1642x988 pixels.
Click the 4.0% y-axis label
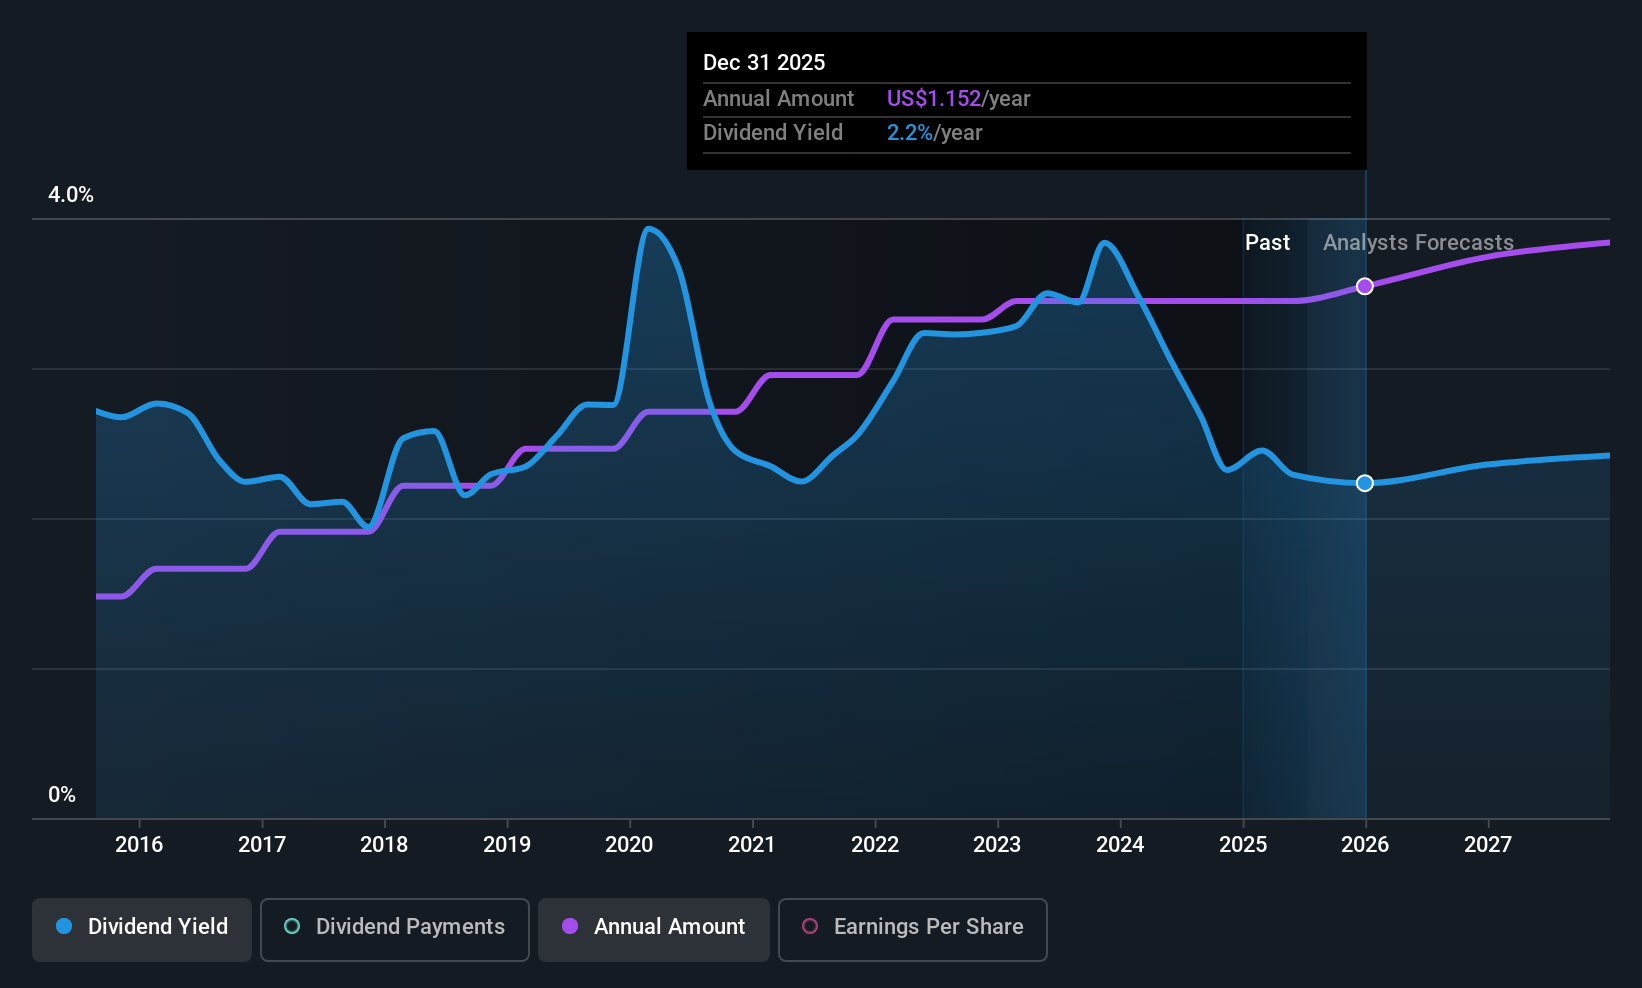point(71,195)
